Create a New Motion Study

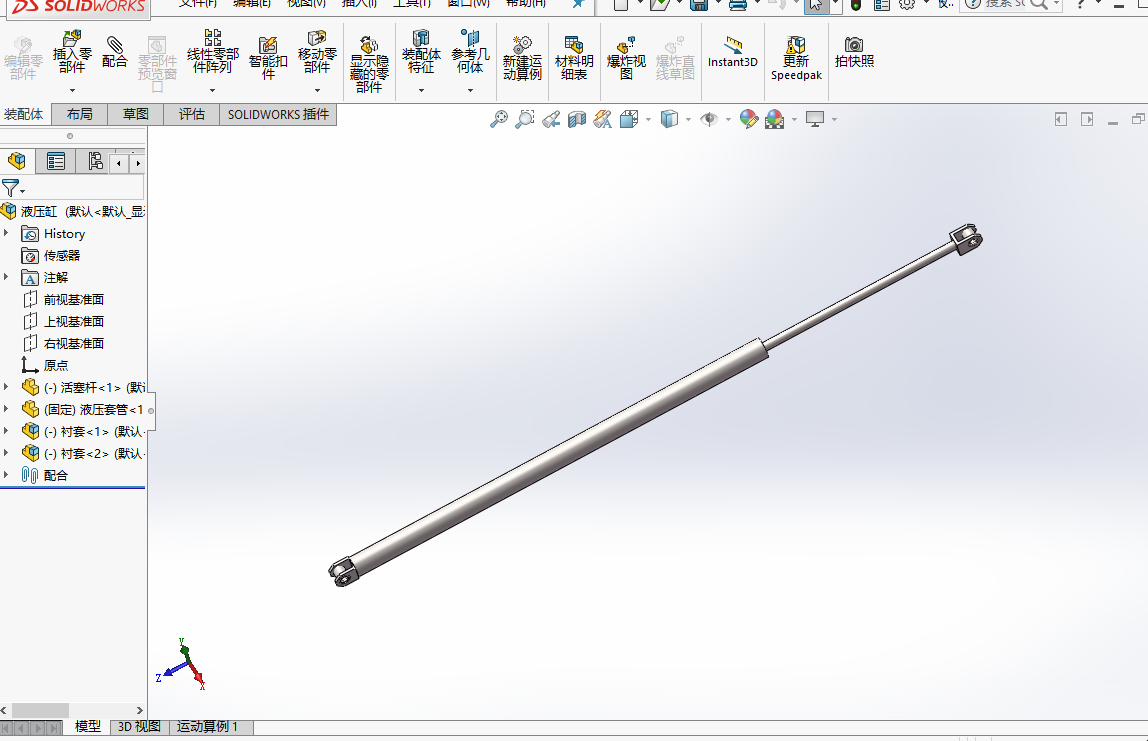[522, 59]
